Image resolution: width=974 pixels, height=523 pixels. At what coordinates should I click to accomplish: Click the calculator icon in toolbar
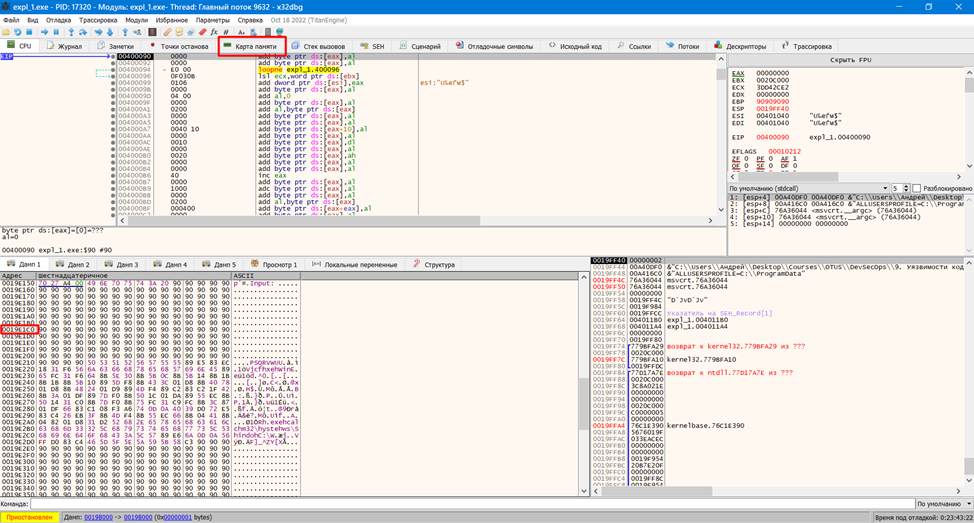(267, 32)
